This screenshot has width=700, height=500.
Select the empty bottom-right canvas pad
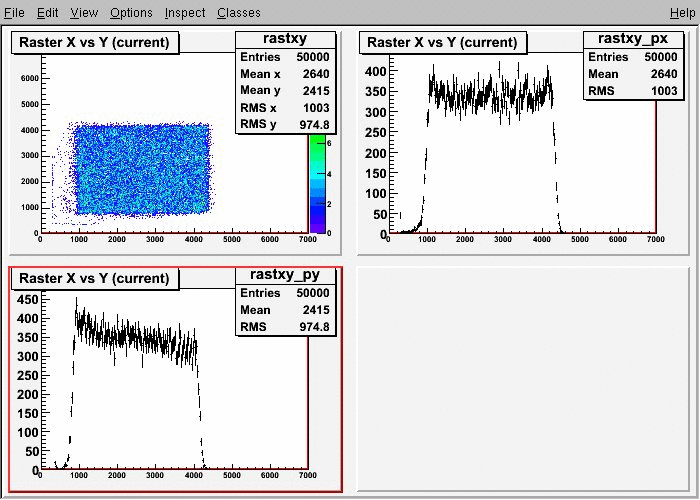pyautogui.click(x=523, y=378)
